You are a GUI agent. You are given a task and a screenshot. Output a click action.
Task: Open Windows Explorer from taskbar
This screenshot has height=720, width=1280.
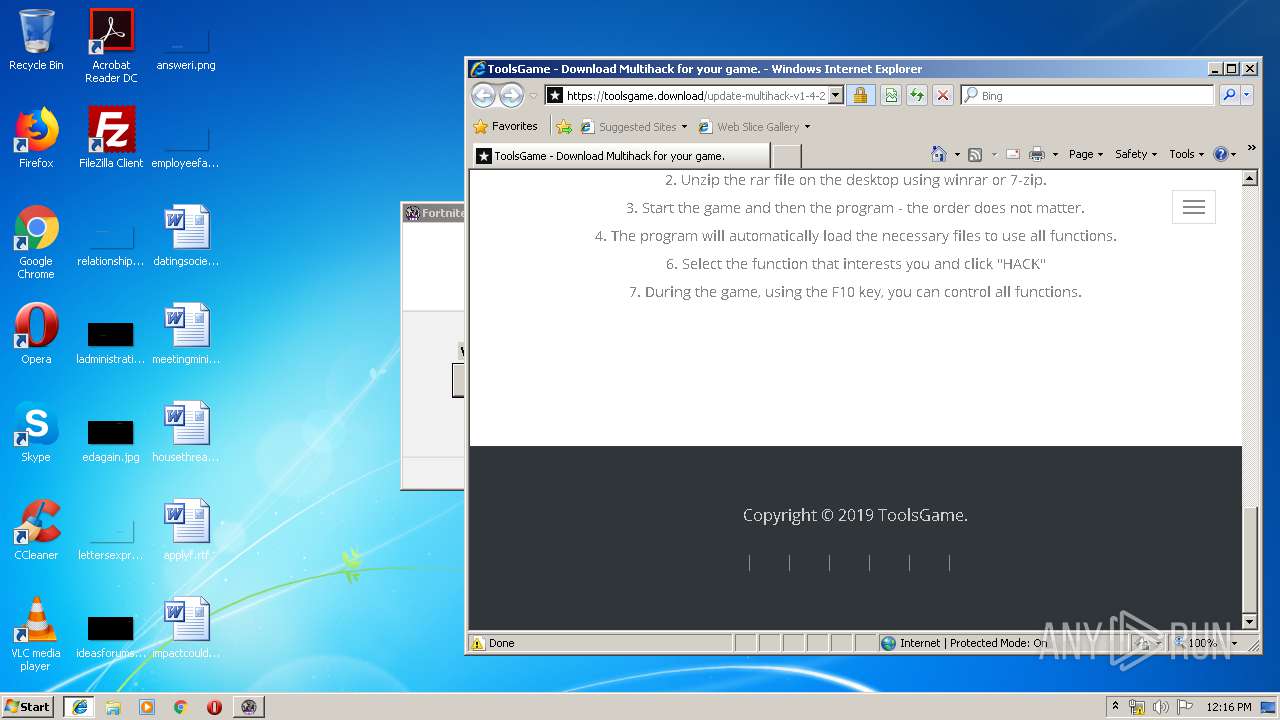(113, 706)
